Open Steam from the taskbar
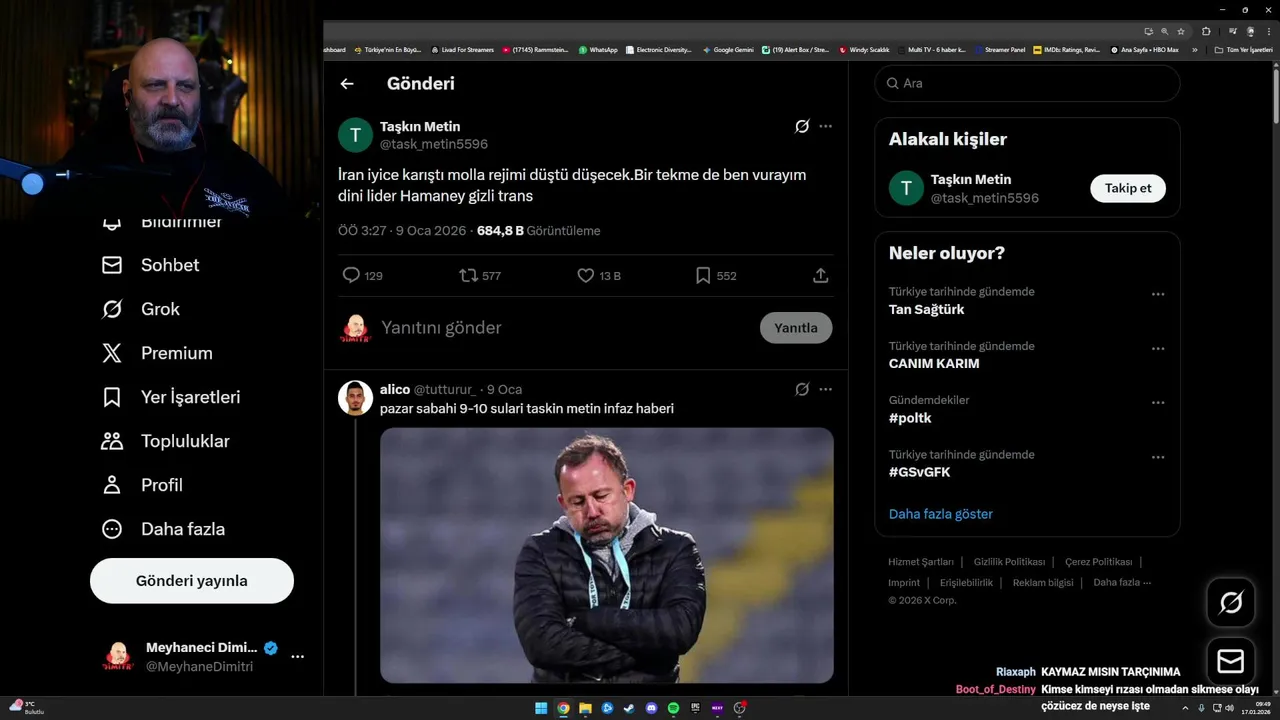Viewport: 1280px width, 720px height. 629,708
